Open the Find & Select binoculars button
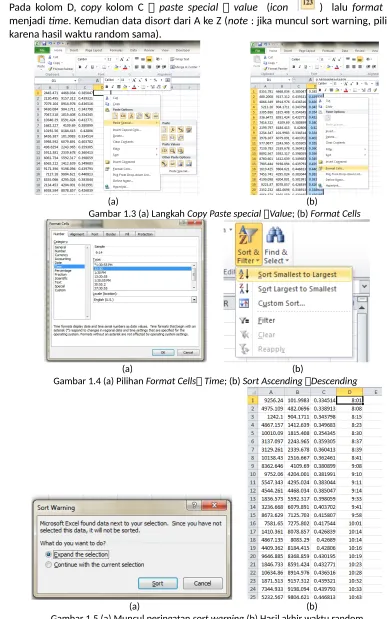 click(x=276, y=245)
